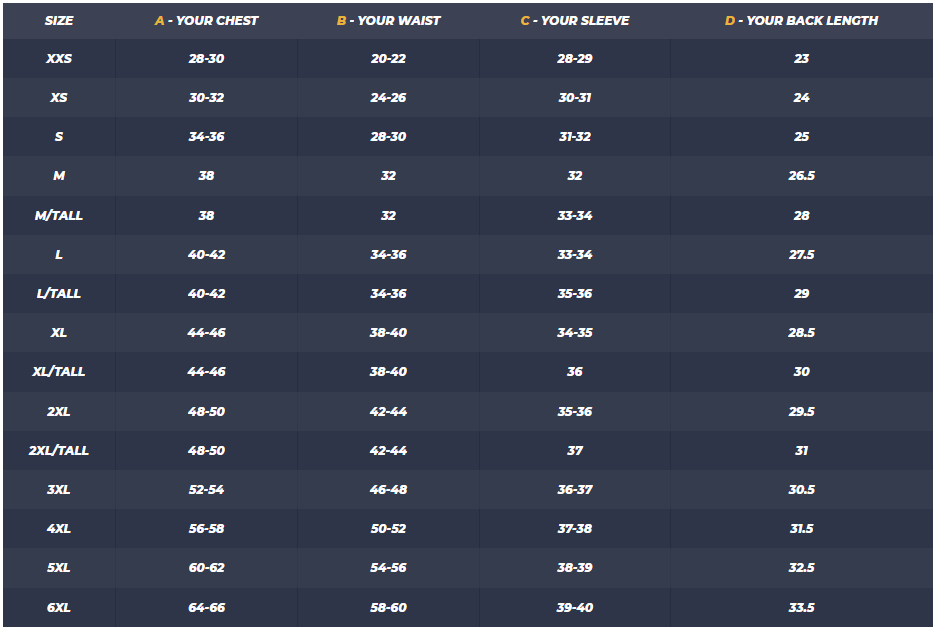Click the B - YOUR WAIST header
Screen dimensions: 936x630
(x=388, y=20)
